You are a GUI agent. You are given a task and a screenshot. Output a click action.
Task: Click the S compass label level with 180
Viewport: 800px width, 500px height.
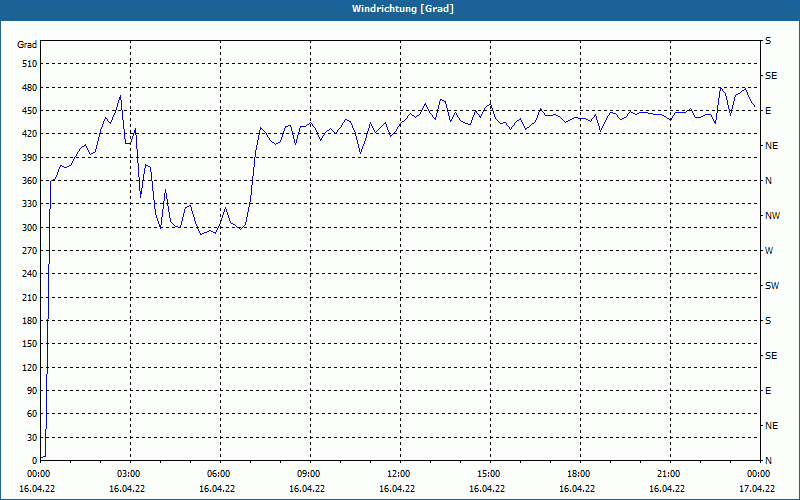coord(768,321)
